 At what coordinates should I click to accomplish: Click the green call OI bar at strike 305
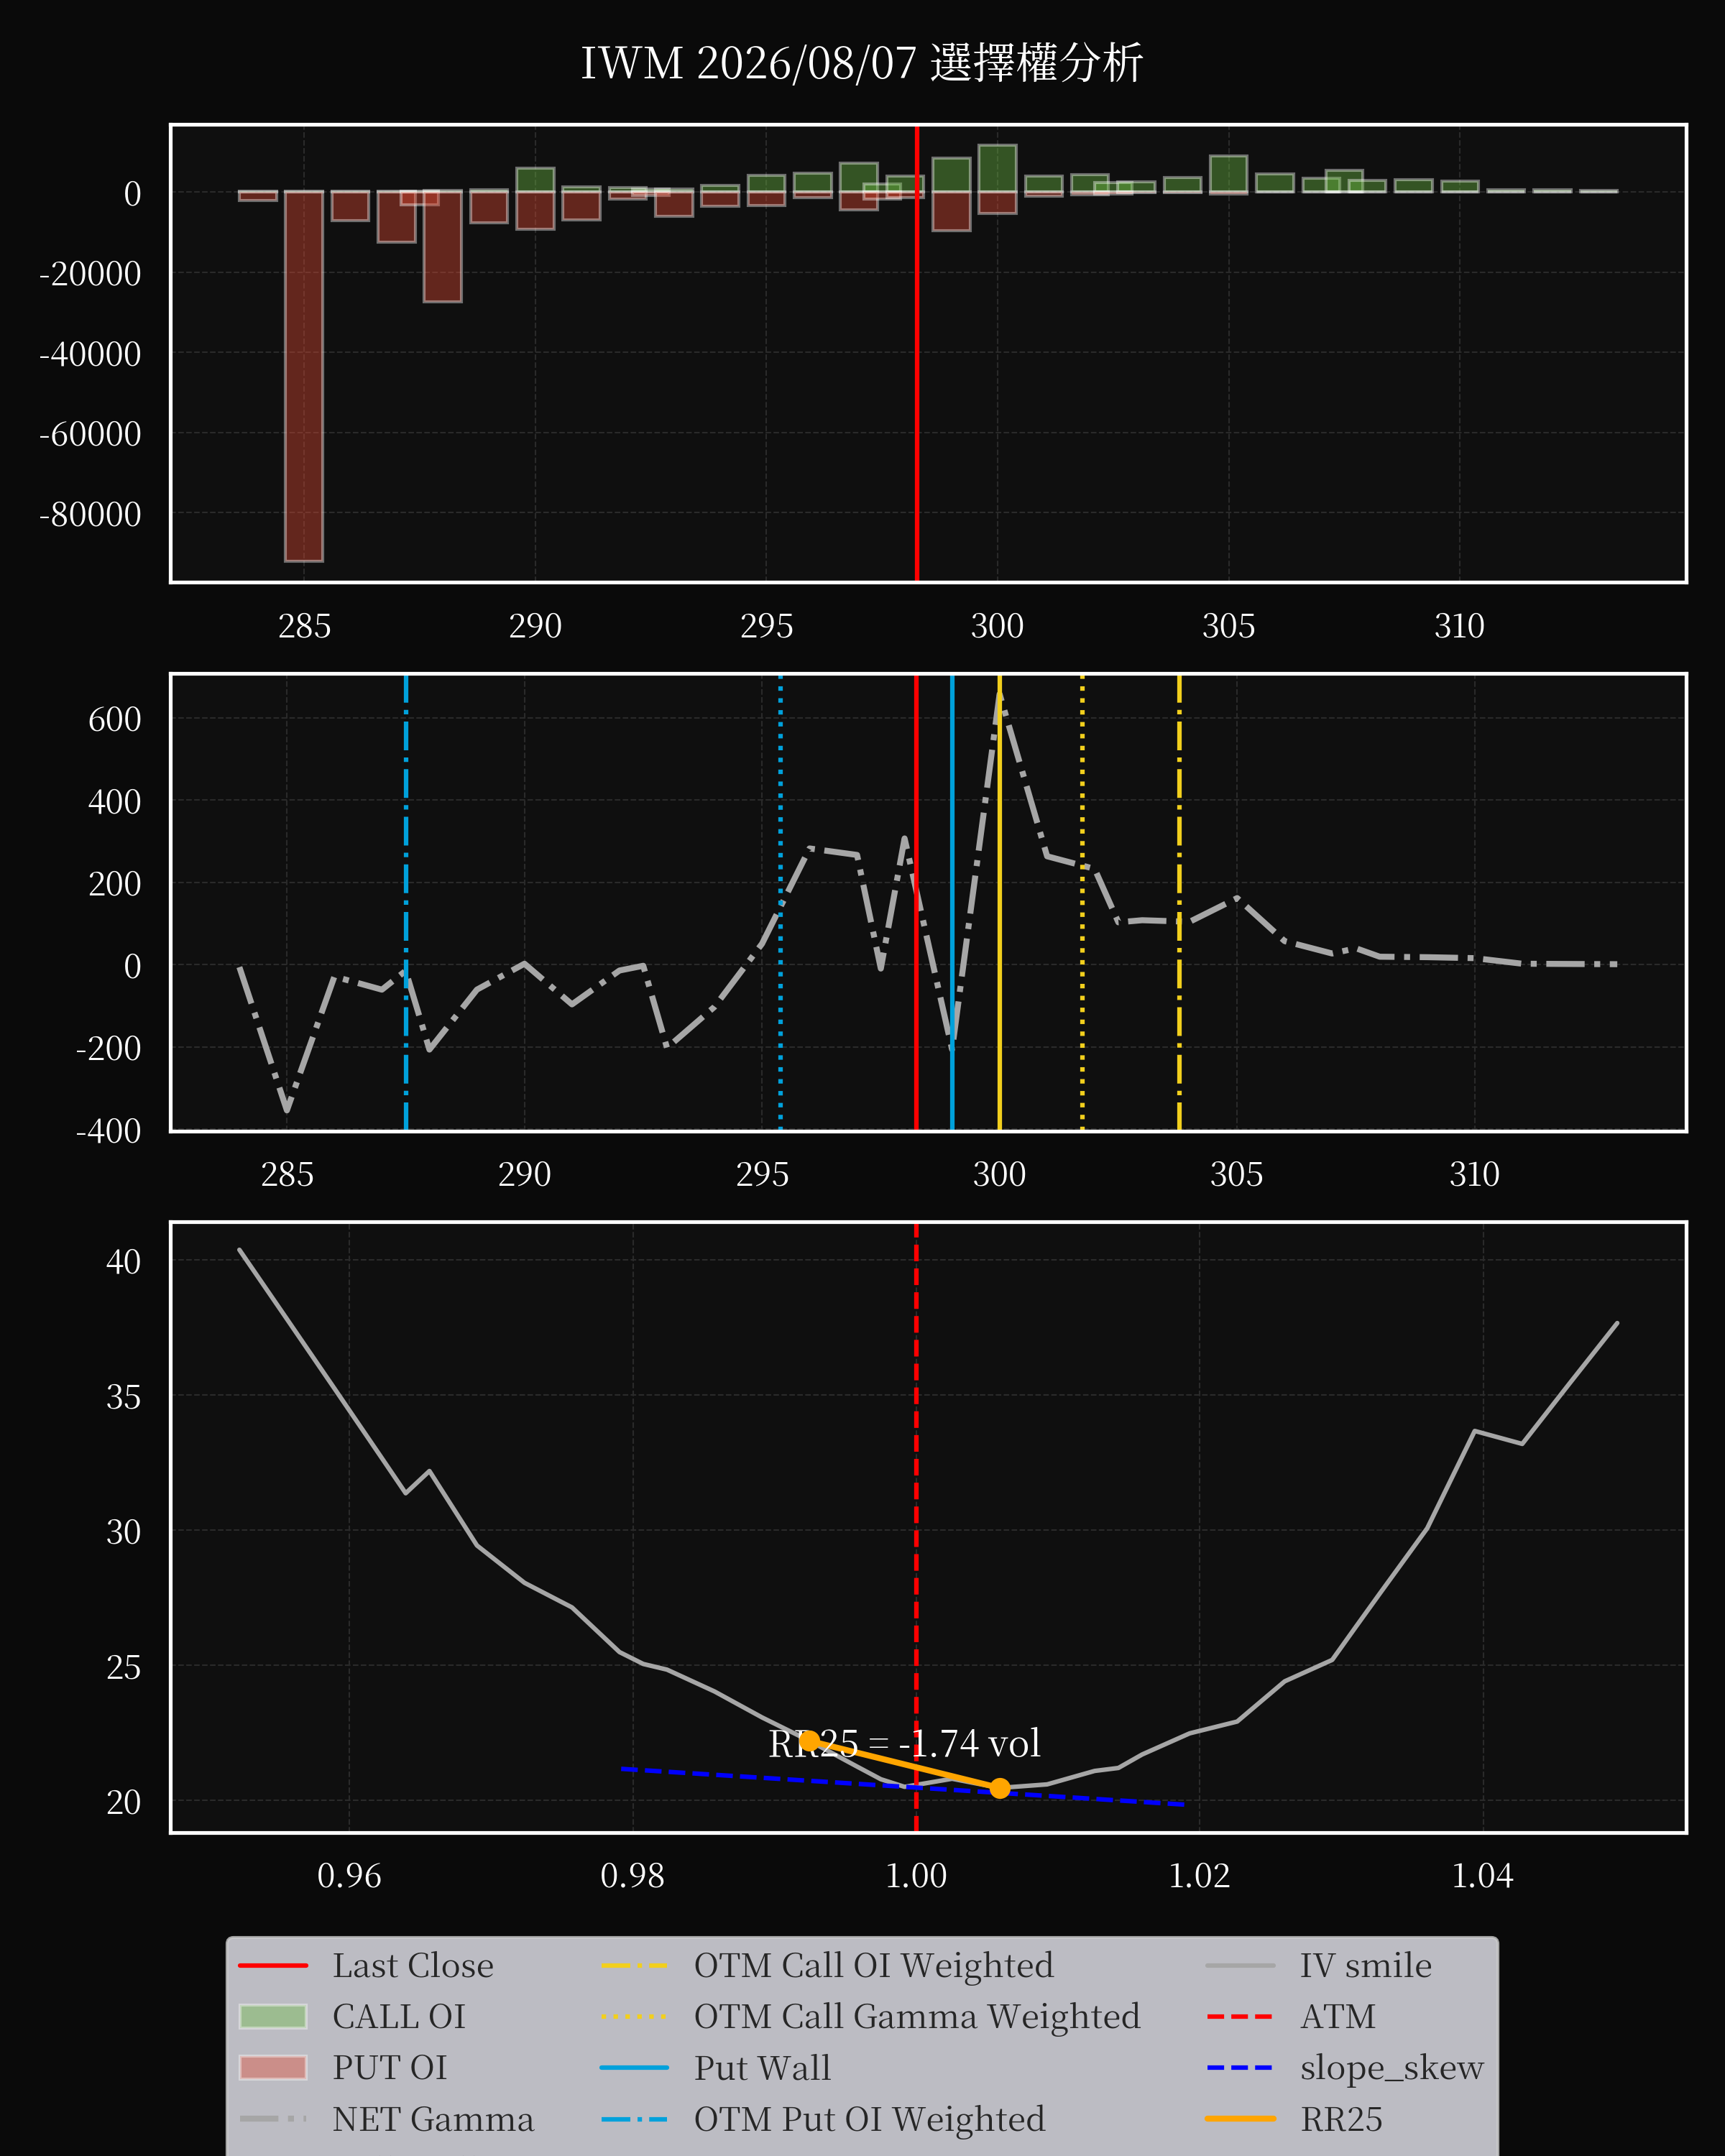[x=1228, y=174]
